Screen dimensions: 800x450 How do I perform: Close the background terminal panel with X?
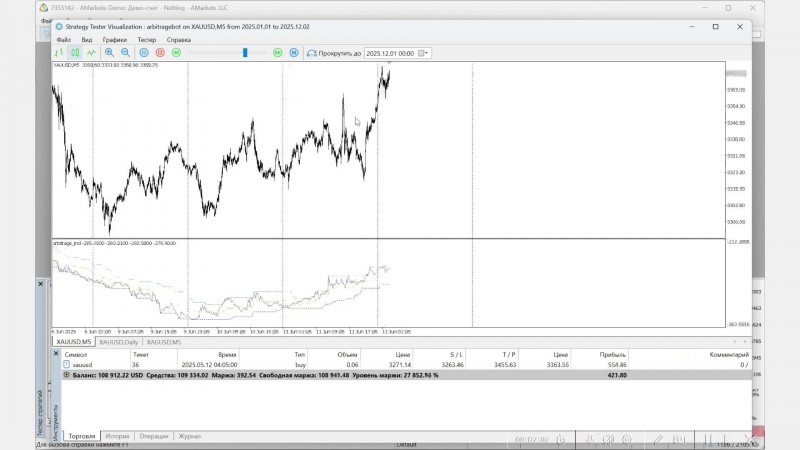point(41,284)
